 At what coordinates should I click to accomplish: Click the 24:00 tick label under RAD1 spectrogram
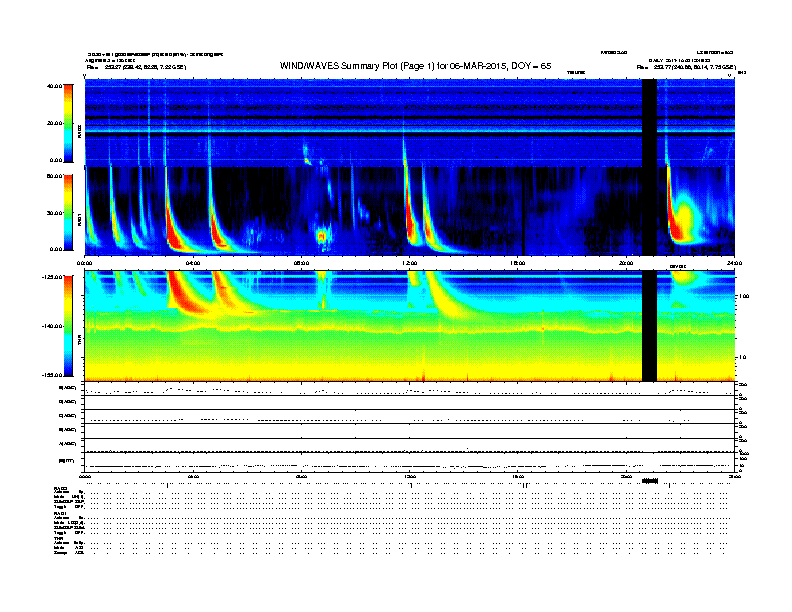pos(734,263)
